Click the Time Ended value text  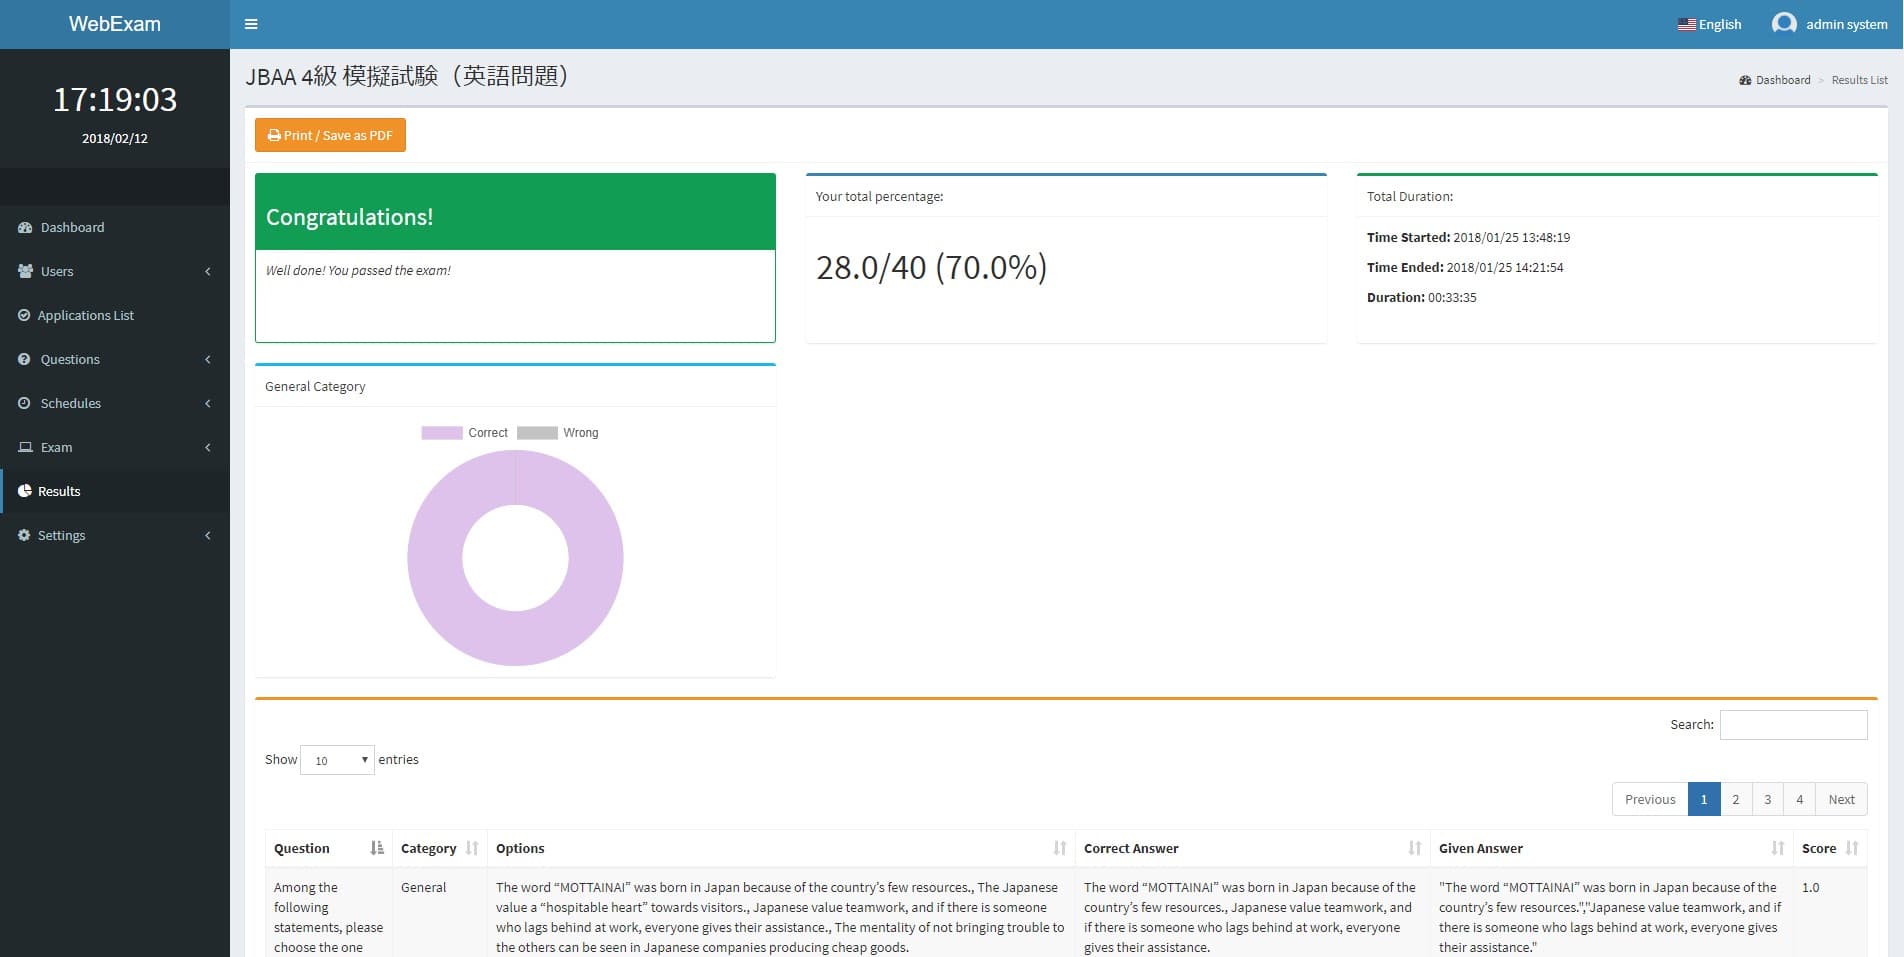coord(1505,267)
